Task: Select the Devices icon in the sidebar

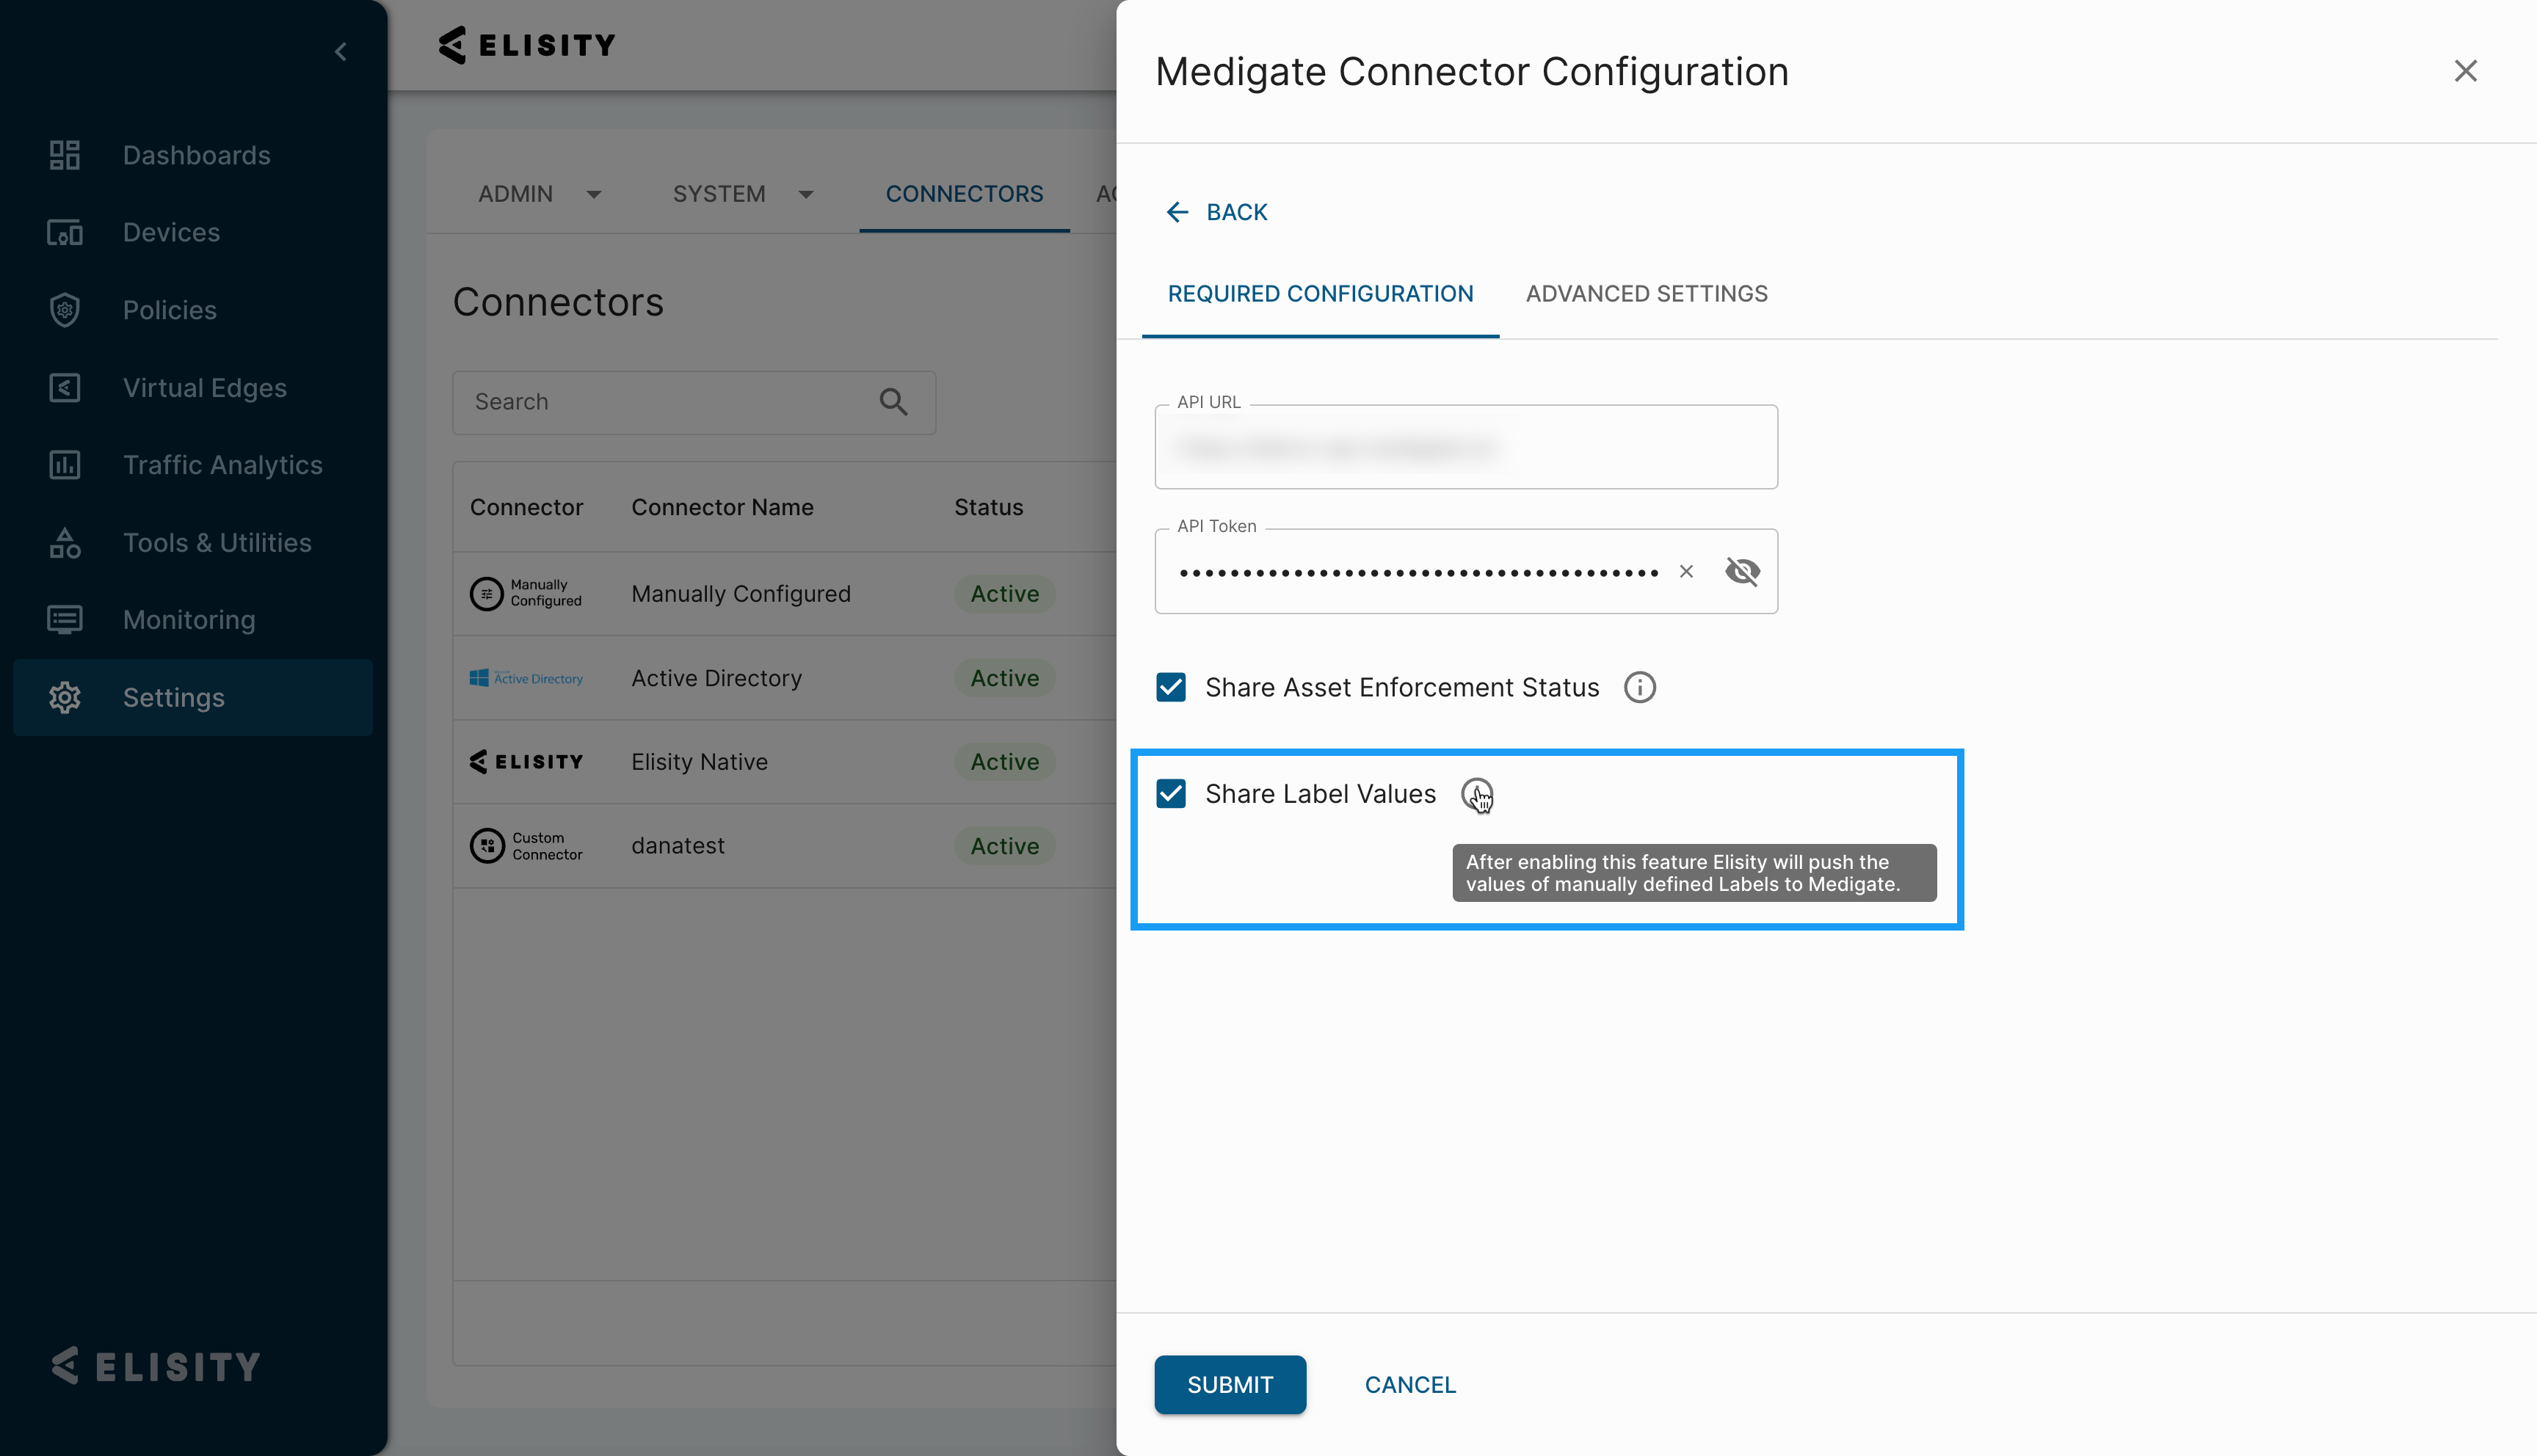Action: coord(64,232)
